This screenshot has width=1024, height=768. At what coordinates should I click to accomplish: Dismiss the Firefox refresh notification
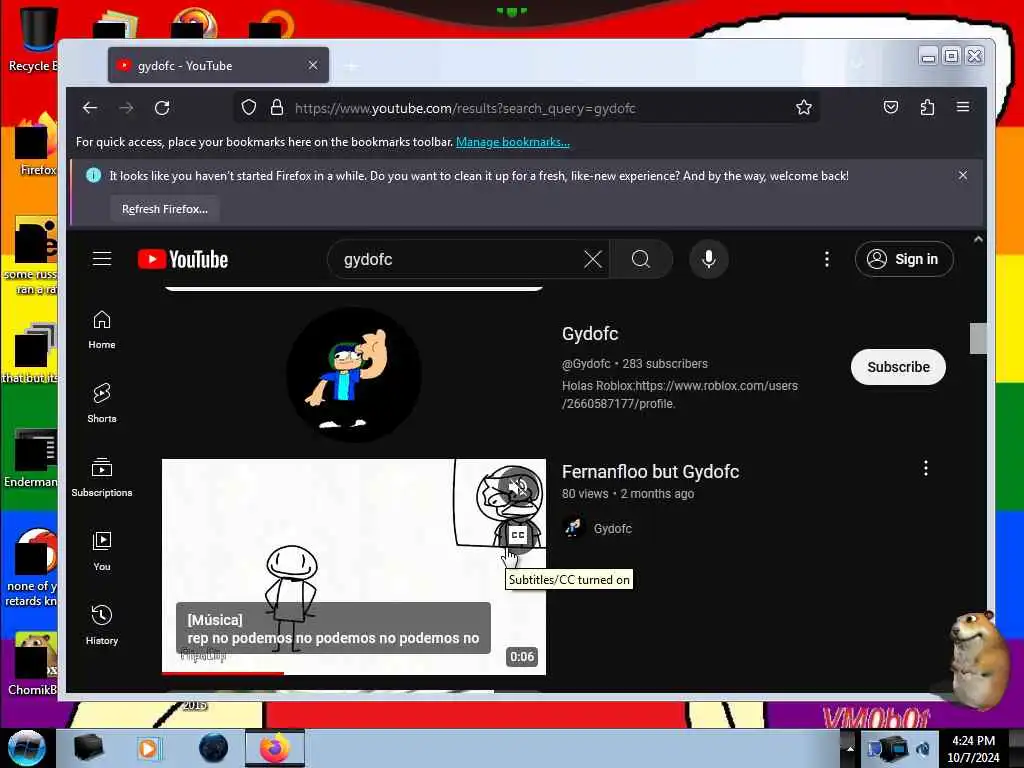coord(963,175)
